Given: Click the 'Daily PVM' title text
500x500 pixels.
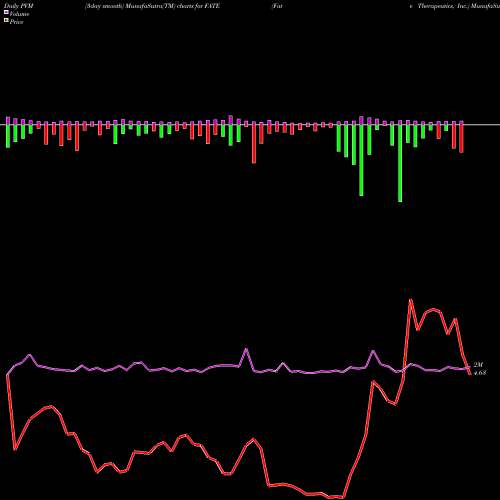Looking at the screenshot, I should [19, 6].
